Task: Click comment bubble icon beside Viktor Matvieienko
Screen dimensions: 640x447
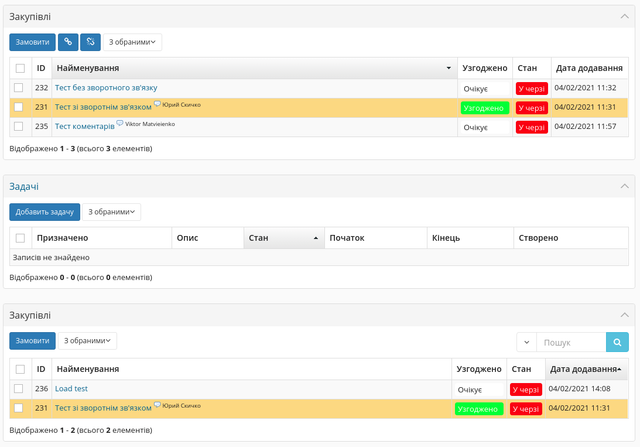Action: [x=120, y=123]
